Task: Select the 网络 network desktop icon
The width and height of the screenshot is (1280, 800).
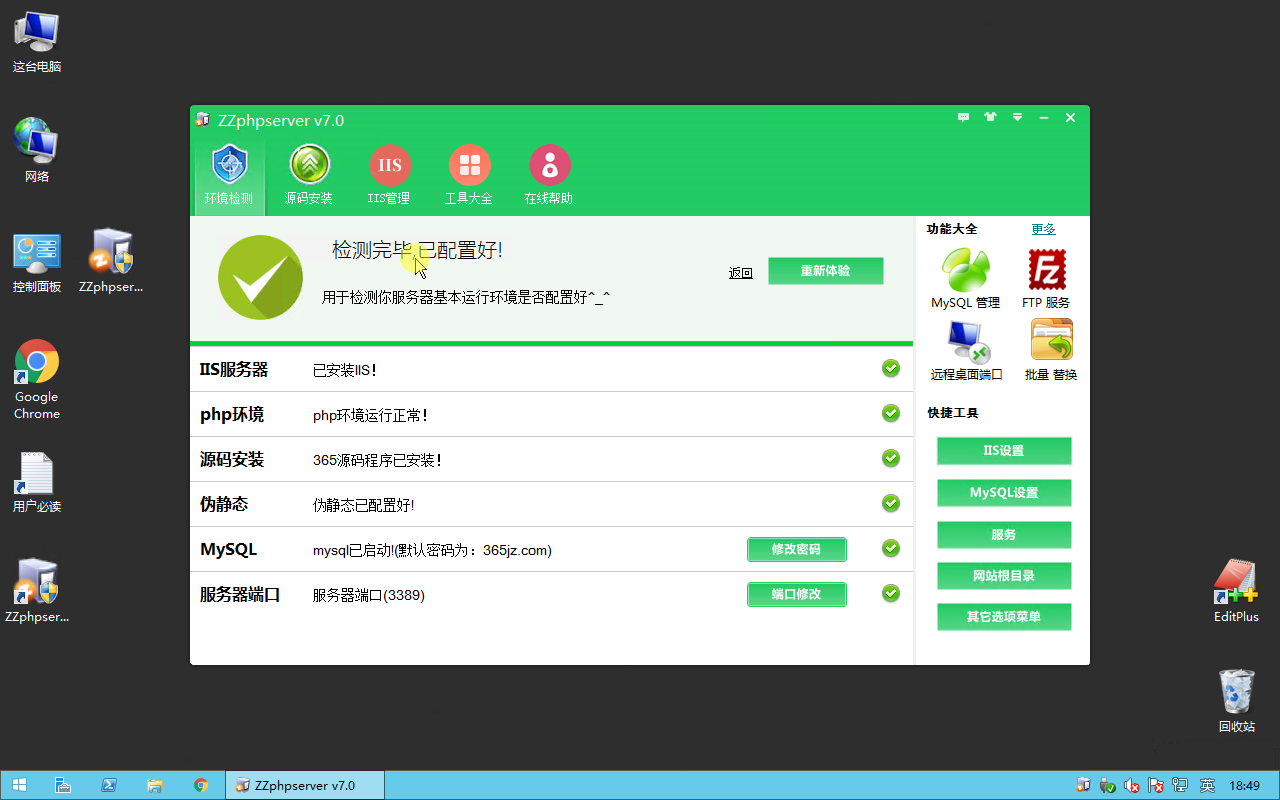Action: tap(37, 151)
